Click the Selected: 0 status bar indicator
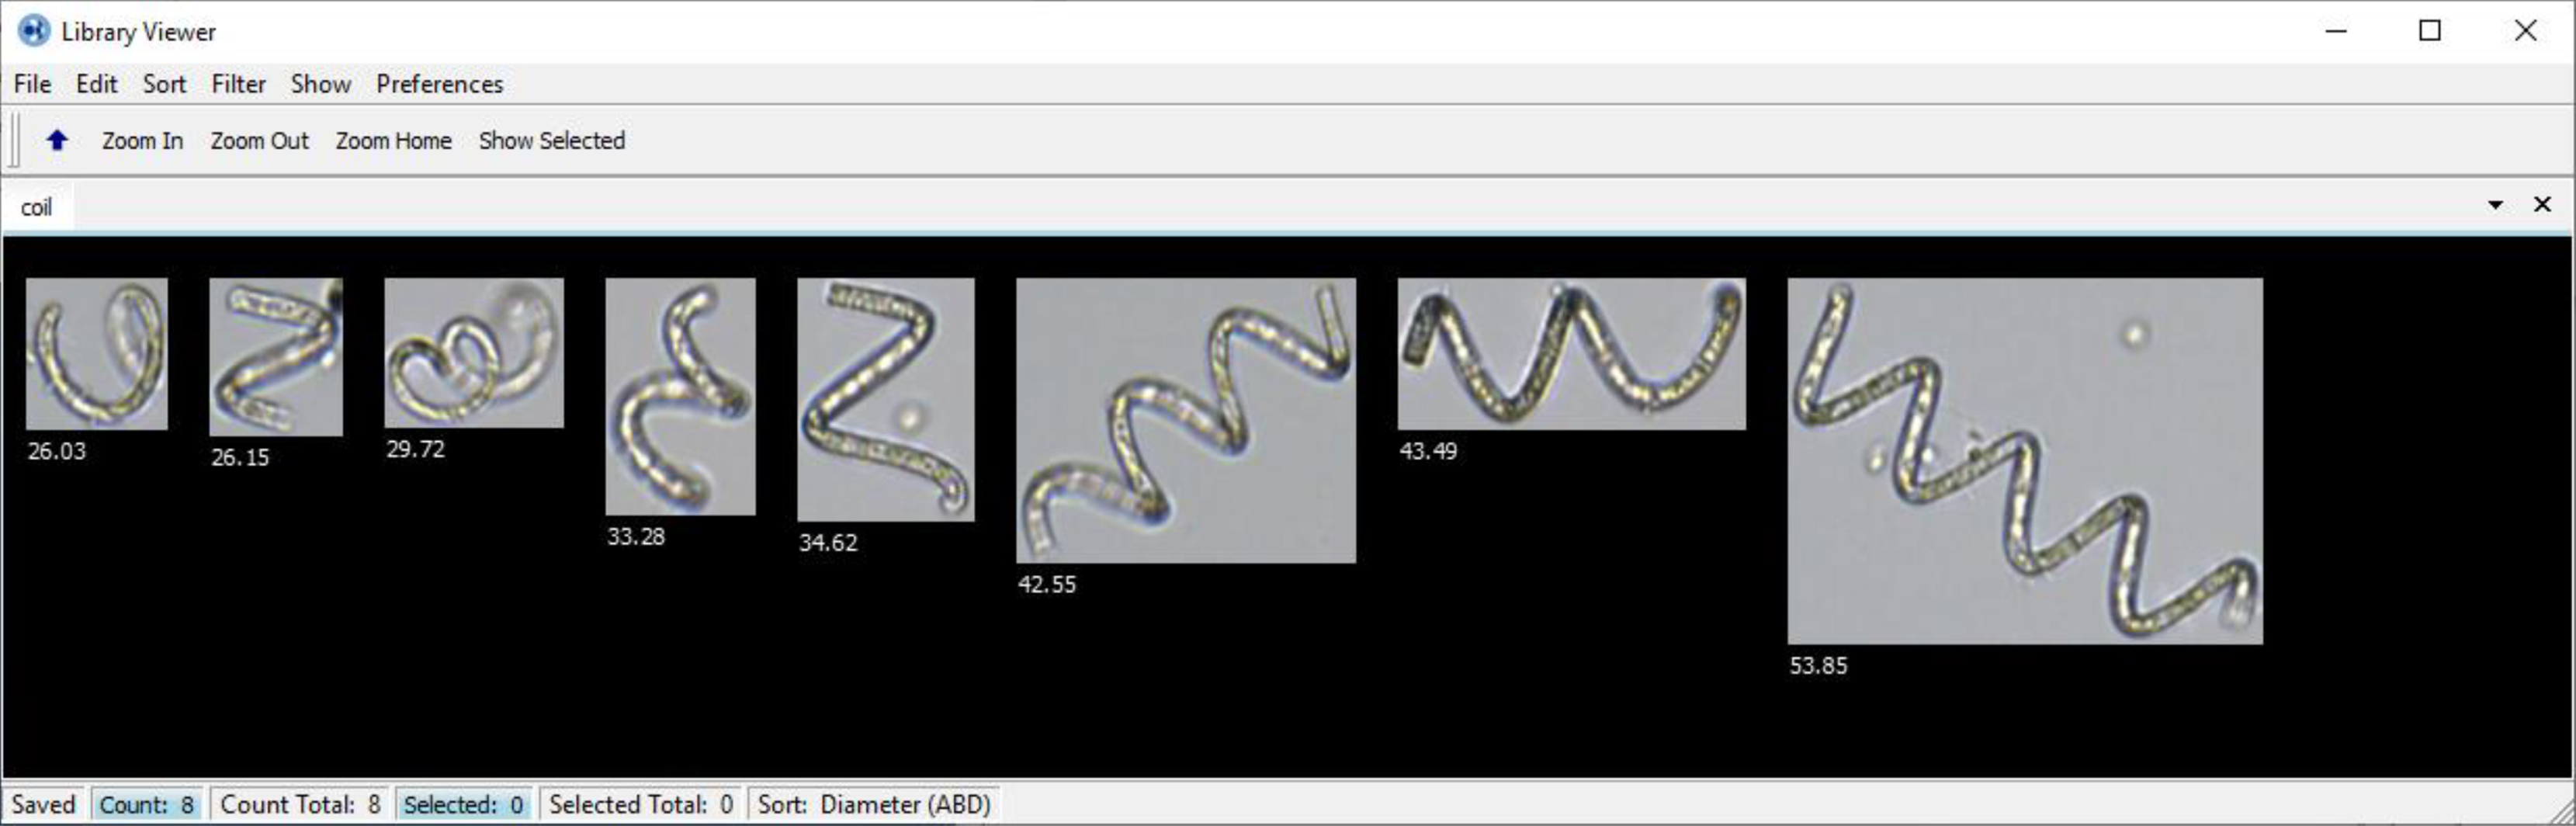The image size is (2576, 826). tap(464, 803)
